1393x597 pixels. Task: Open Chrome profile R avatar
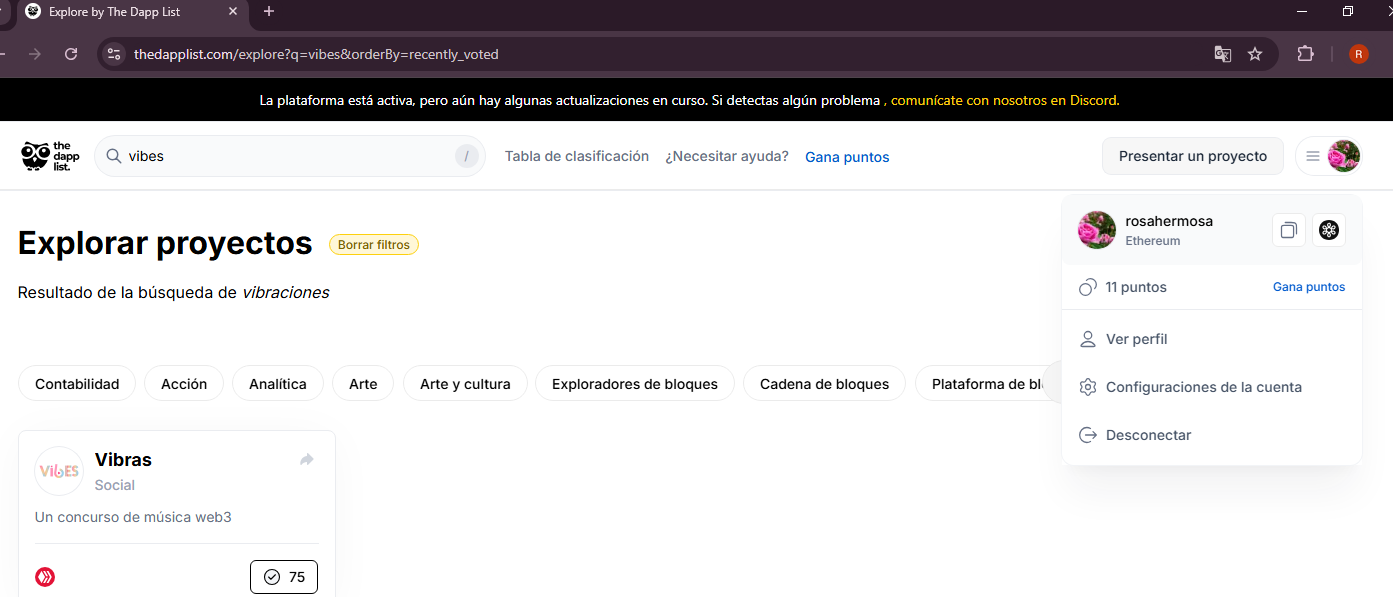(1358, 54)
